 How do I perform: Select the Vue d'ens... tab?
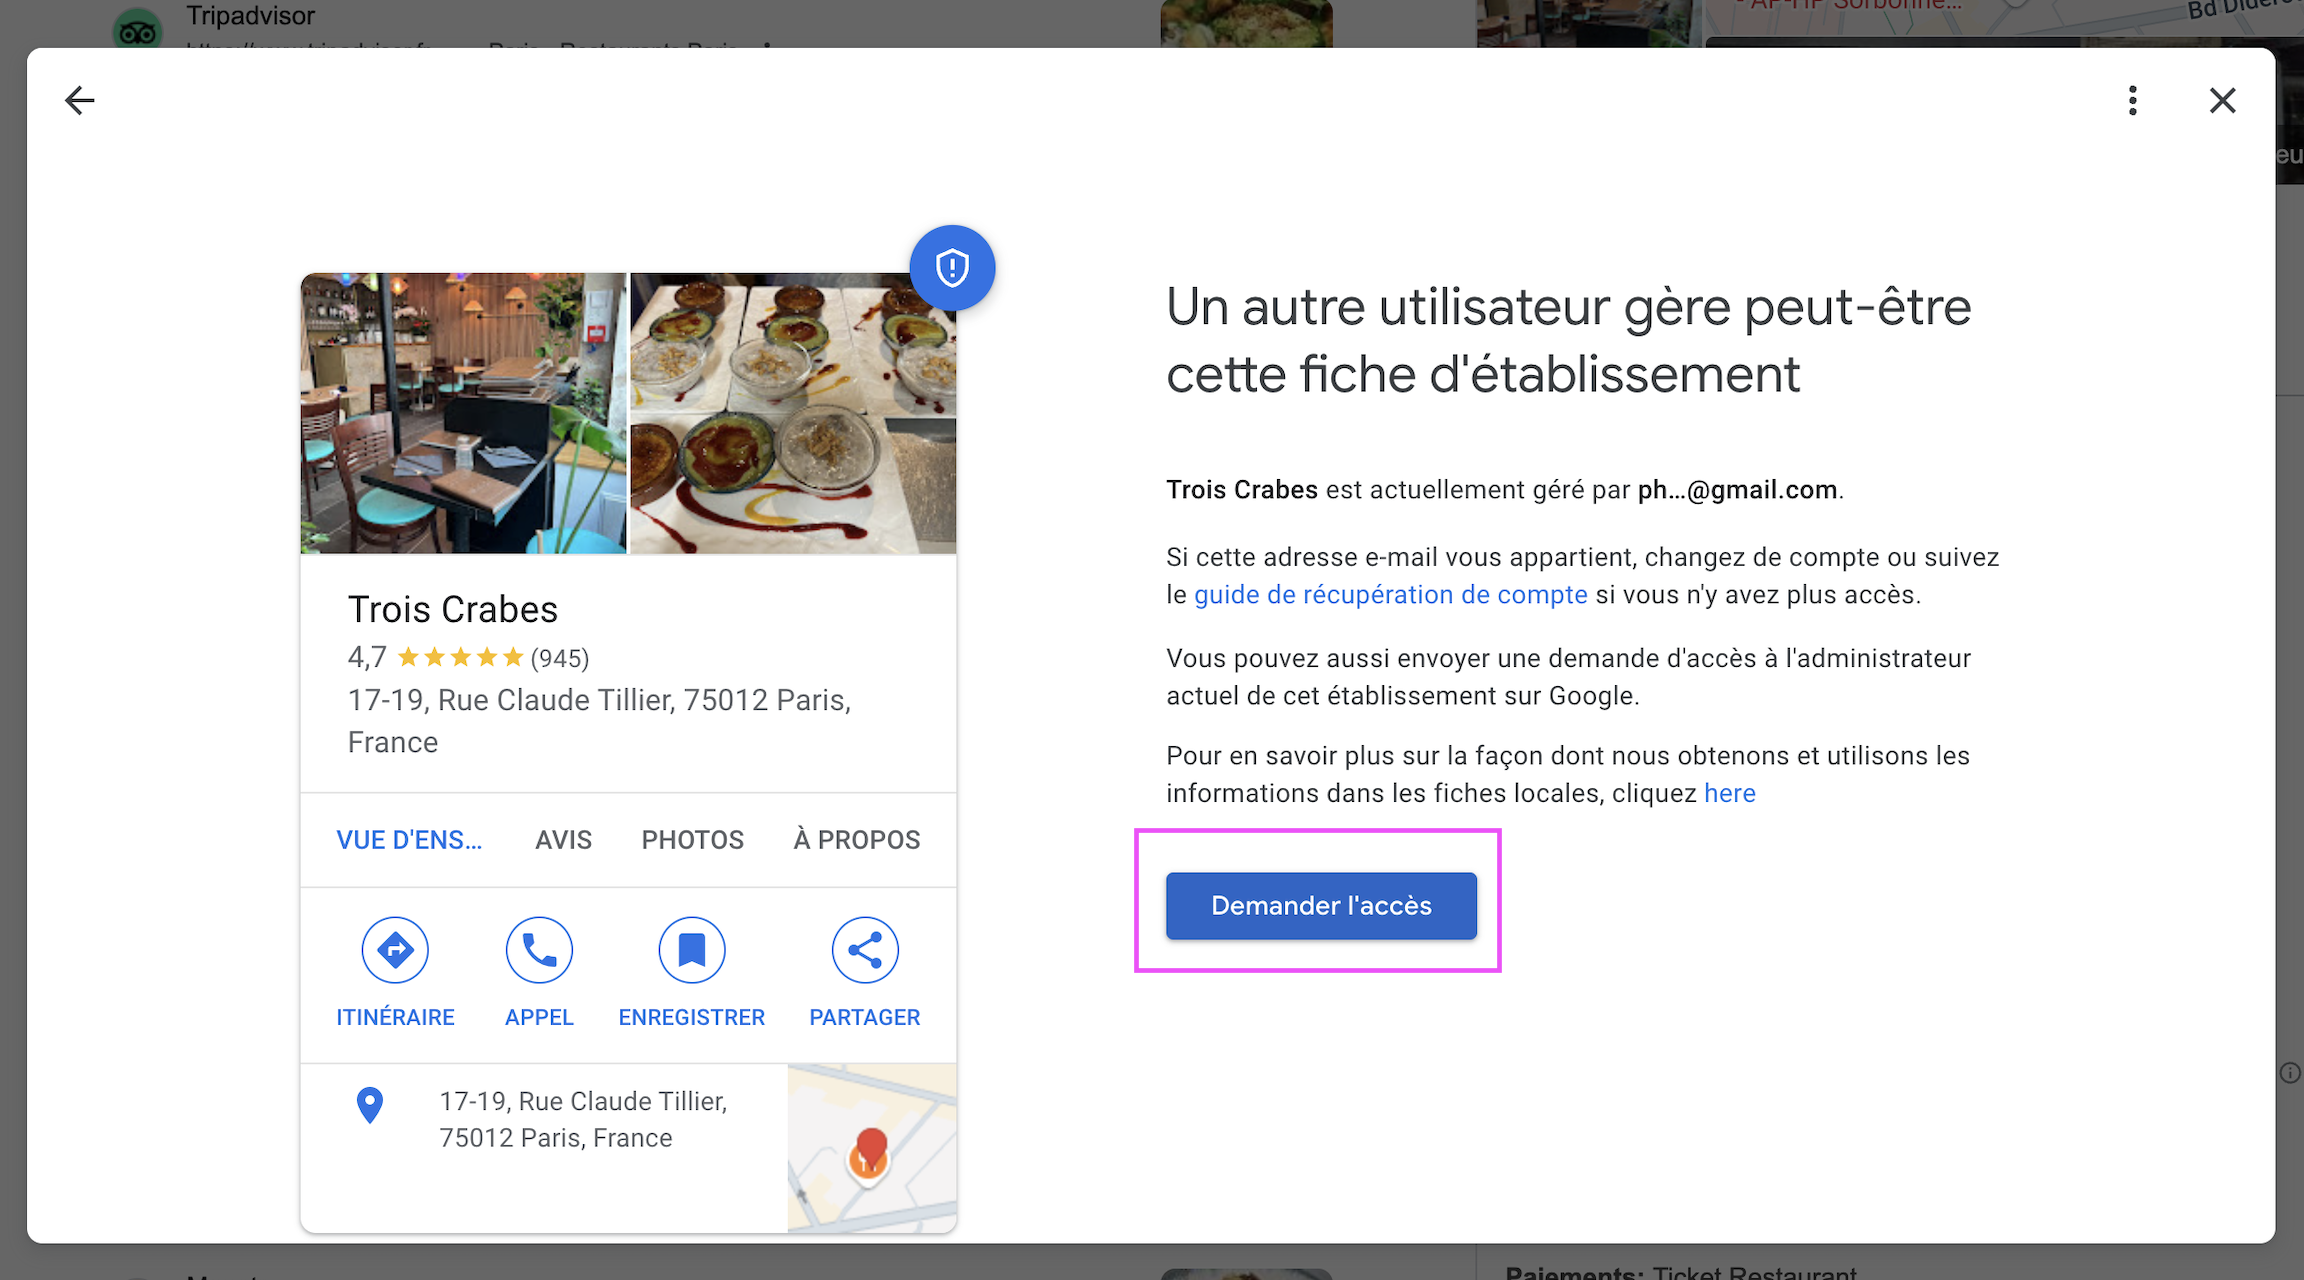(x=409, y=840)
